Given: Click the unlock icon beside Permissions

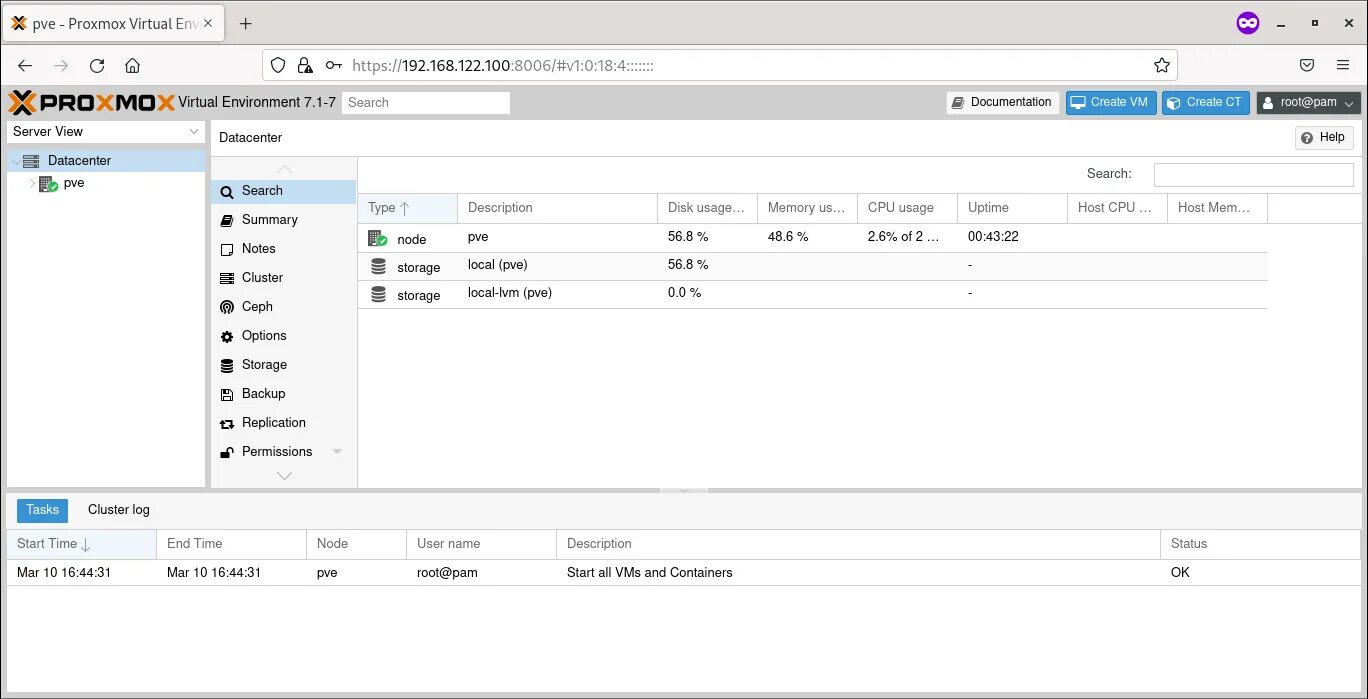Looking at the screenshot, I should point(227,452).
